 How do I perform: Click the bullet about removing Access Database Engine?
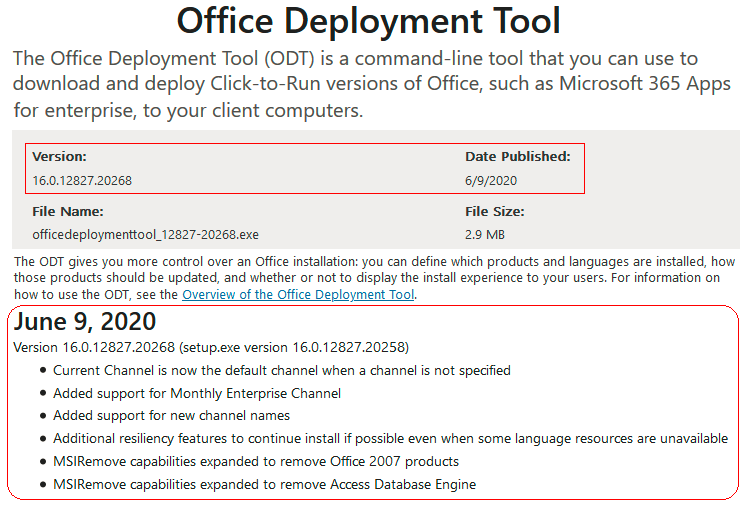[x=265, y=485]
